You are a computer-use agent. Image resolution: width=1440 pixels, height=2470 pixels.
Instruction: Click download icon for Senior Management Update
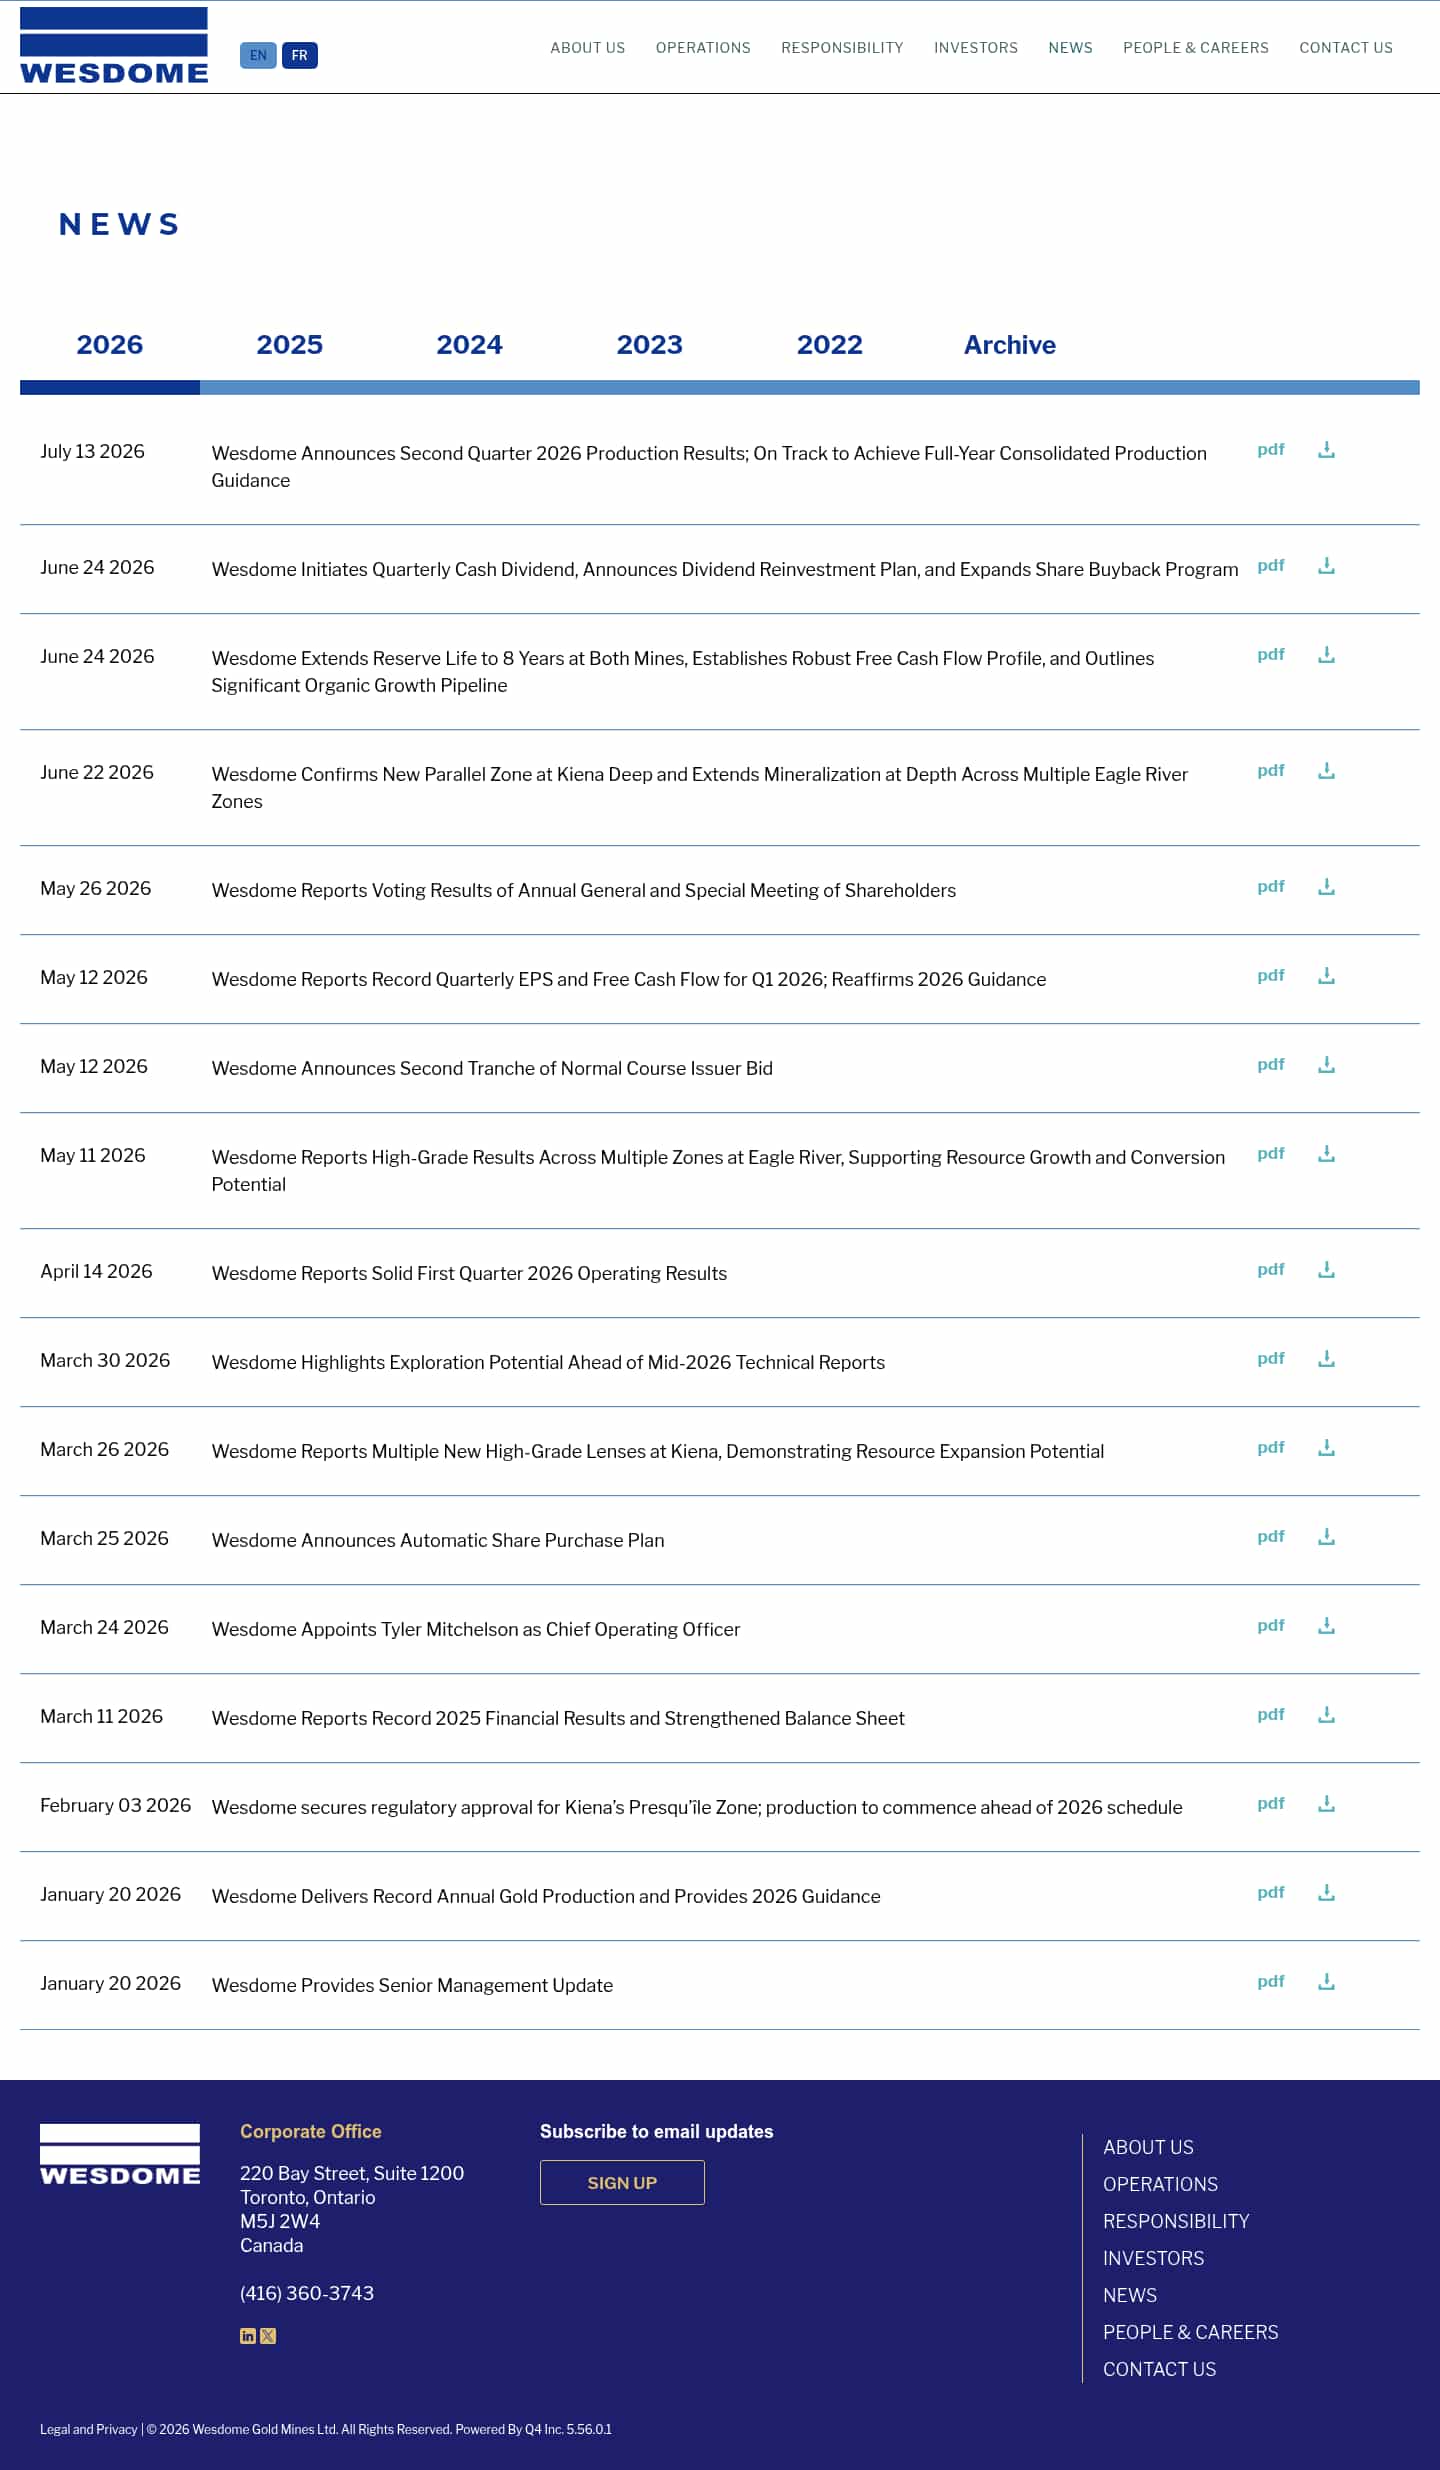point(1326,1982)
